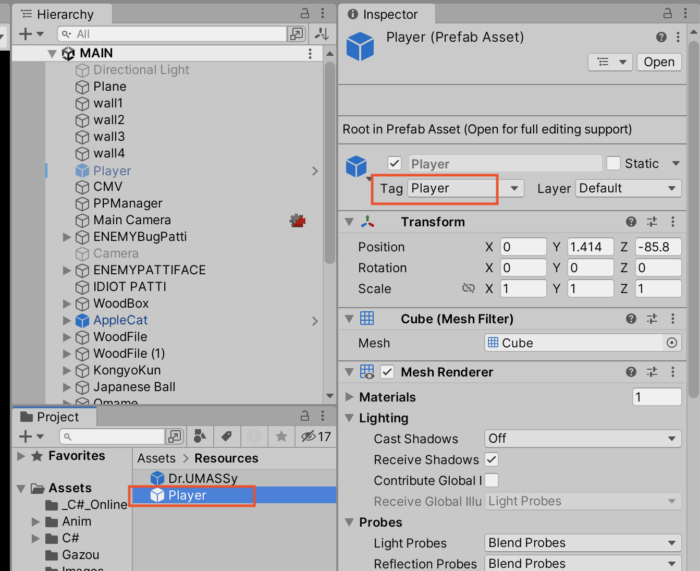Open Light Probes Blend Probes dropdown
The width and height of the screenshot is (700, 571).
[x=583, y=543]
